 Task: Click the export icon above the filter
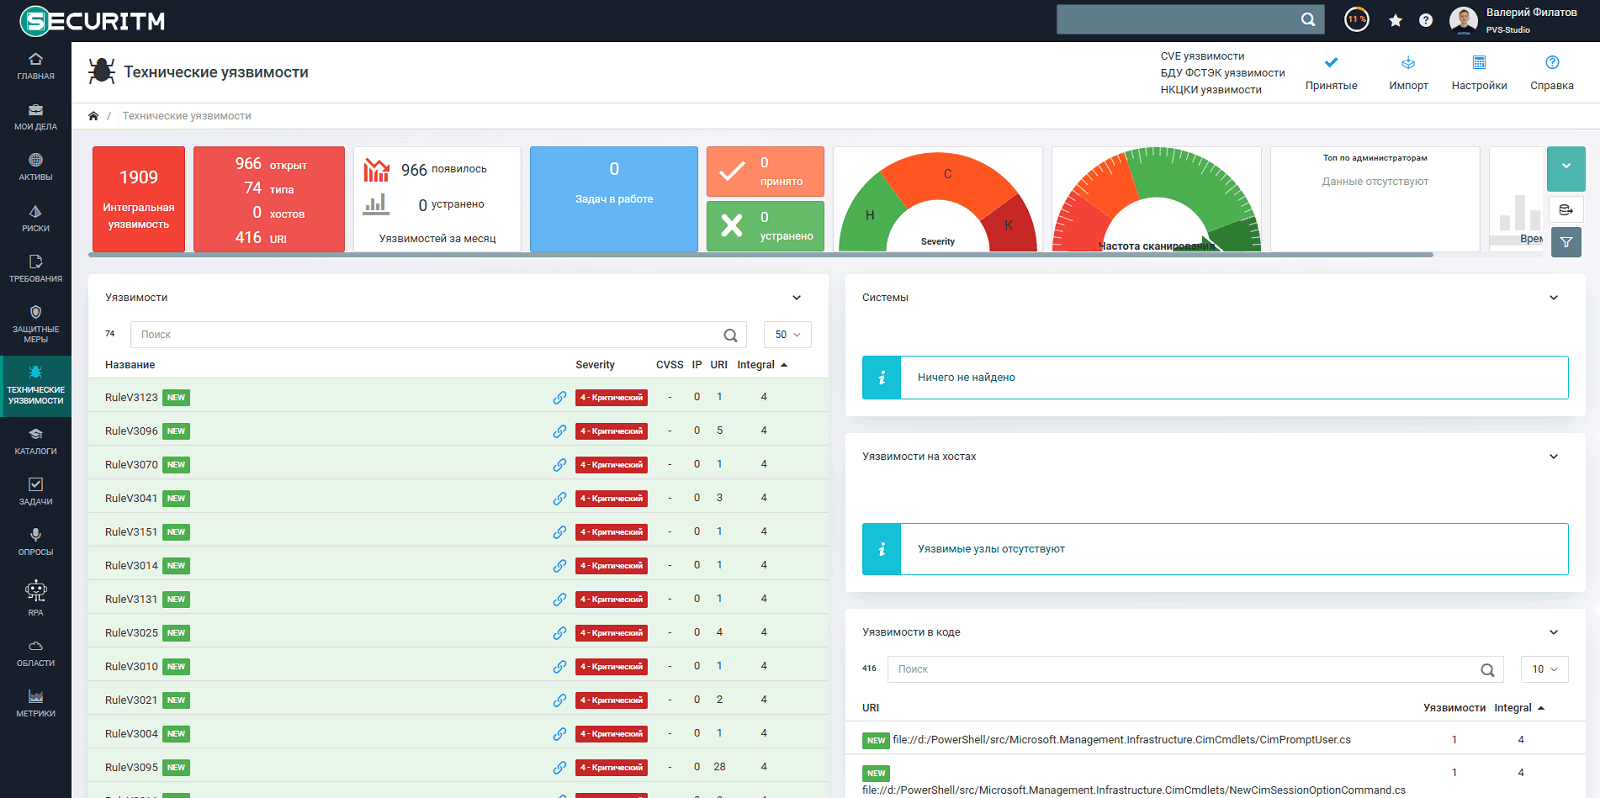point(1566,209)
